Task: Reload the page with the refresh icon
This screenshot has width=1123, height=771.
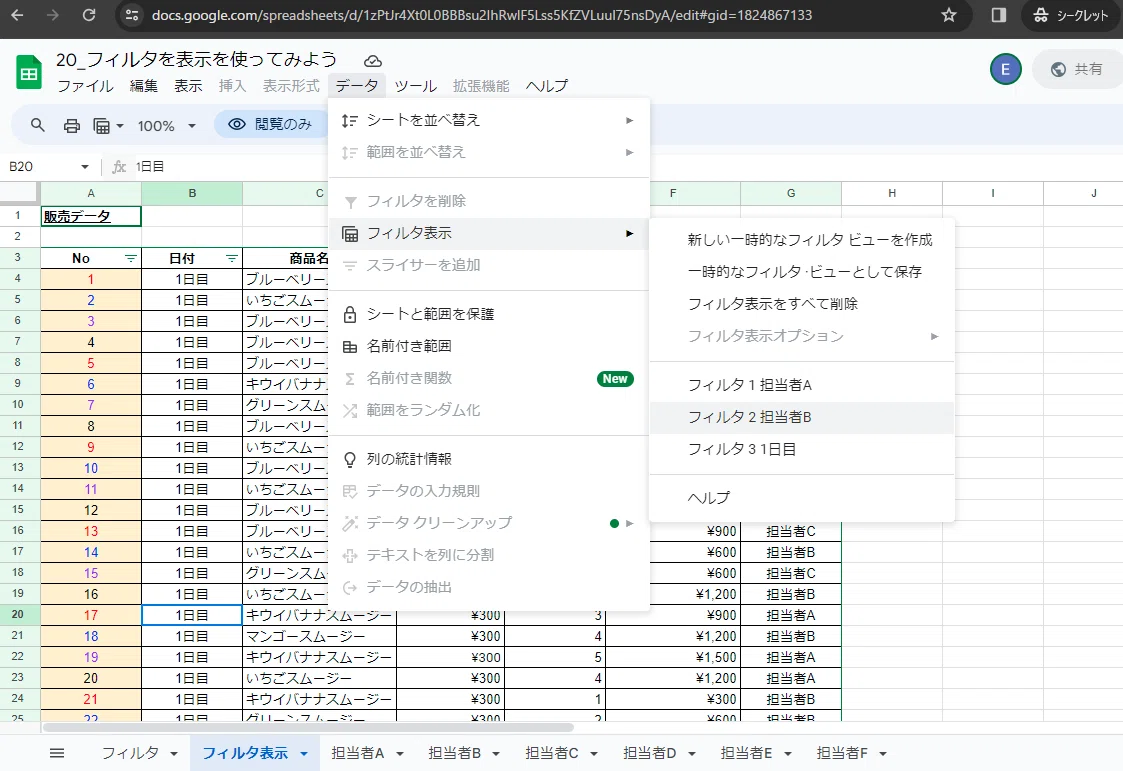Action: pos(89,15)
